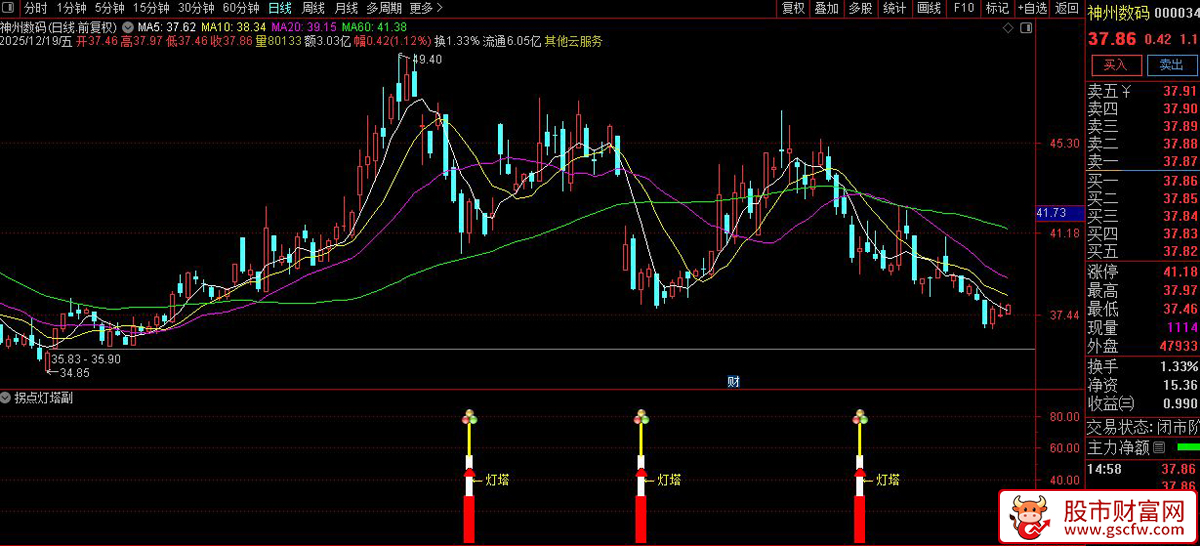
Task: Select the 1分钟 period
Action: (x=71, y=8)
